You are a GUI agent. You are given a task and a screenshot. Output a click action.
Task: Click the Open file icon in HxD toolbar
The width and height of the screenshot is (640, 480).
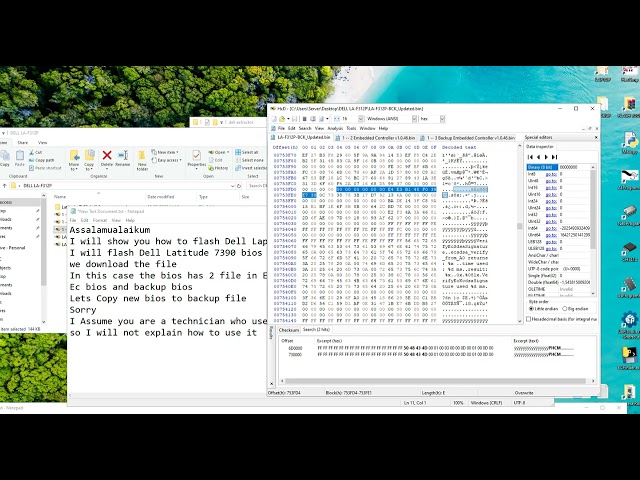[282, 119]
